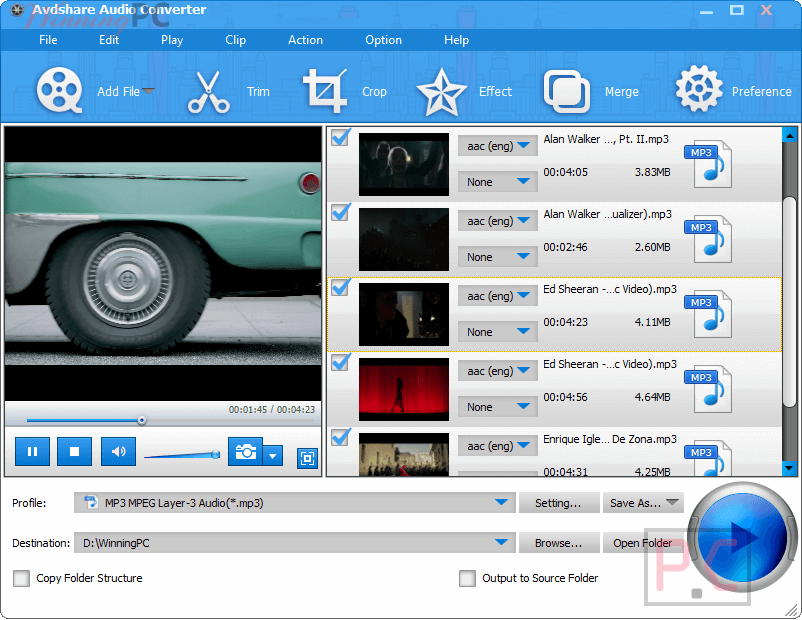Click the Merge icon
The image size is (802, 620).
point(566,92)
